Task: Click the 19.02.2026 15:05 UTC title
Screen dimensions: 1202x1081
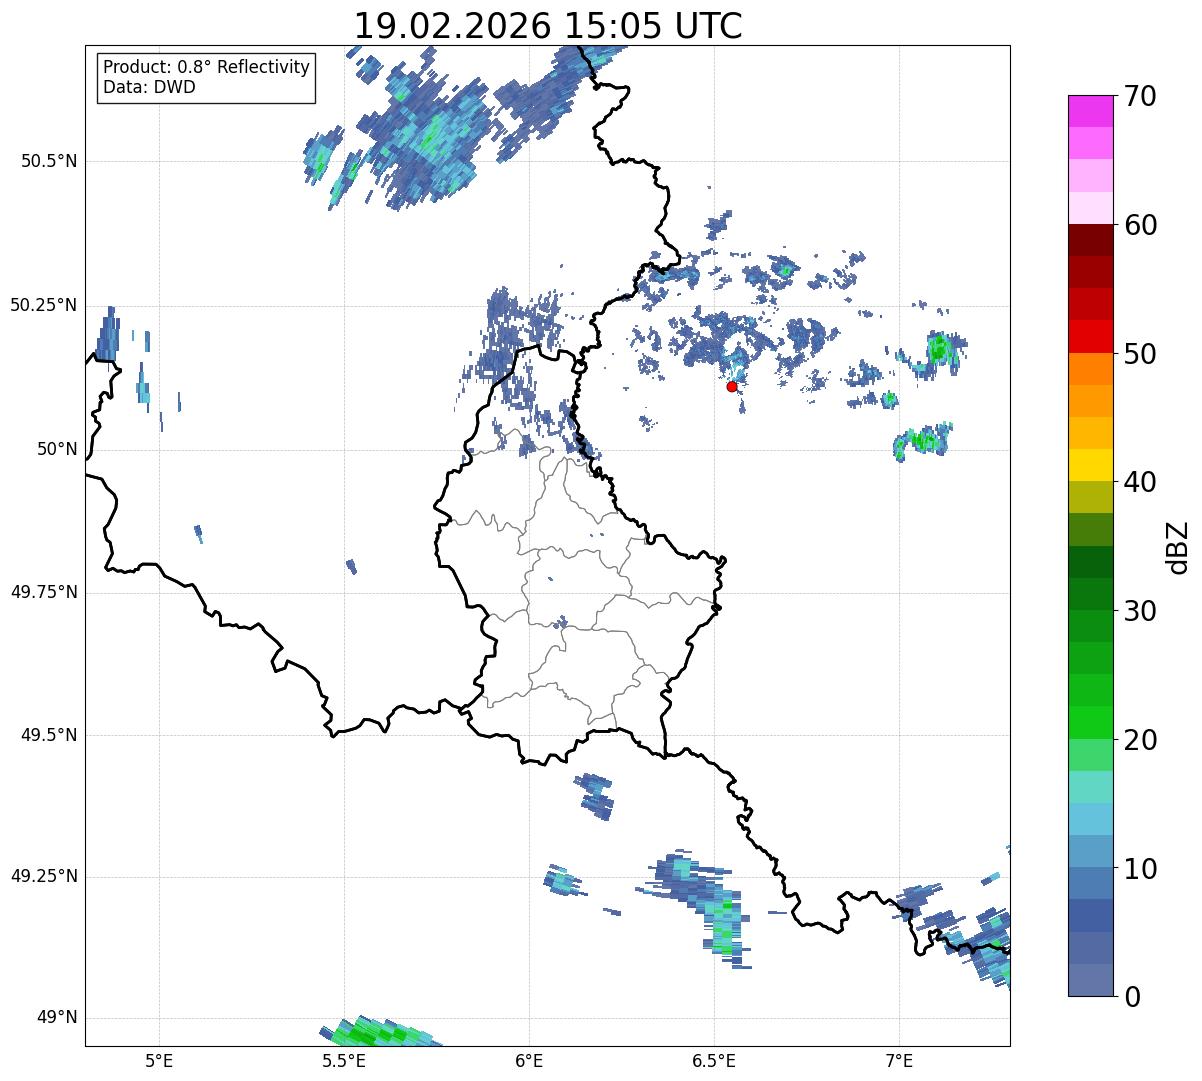Action: coord(548,25)
